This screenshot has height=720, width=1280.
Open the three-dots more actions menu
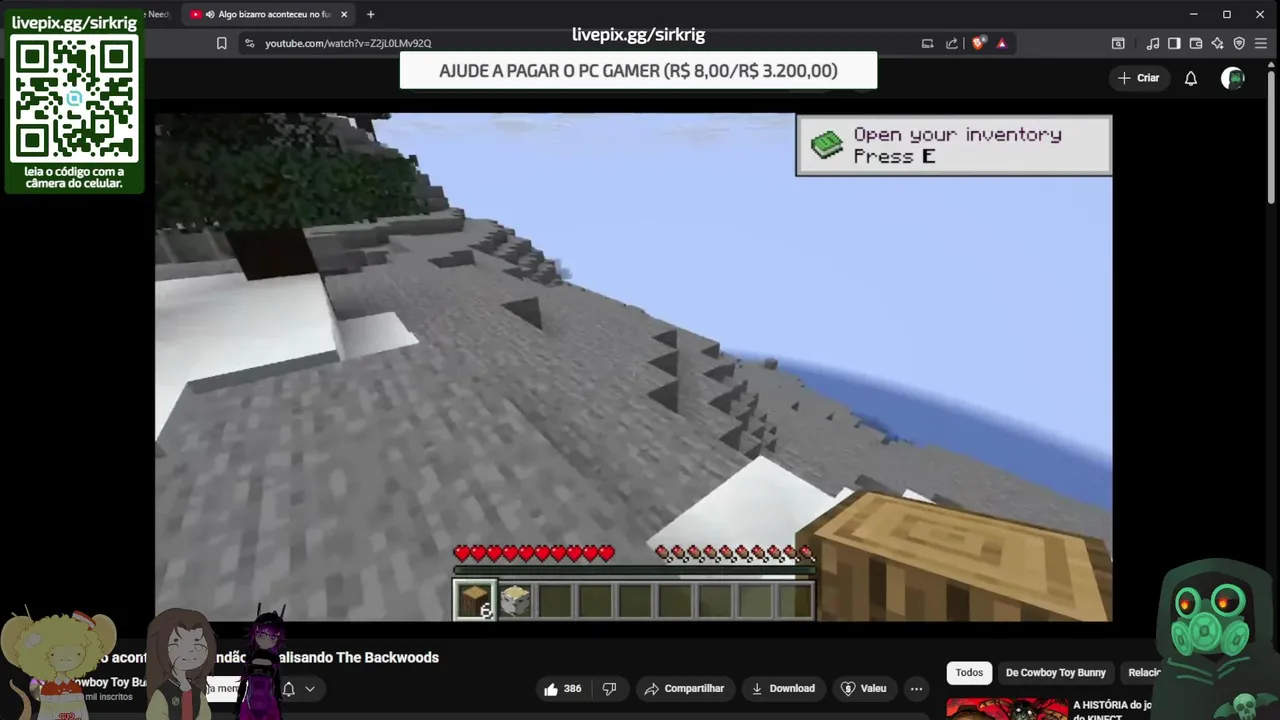click(916, 688)
